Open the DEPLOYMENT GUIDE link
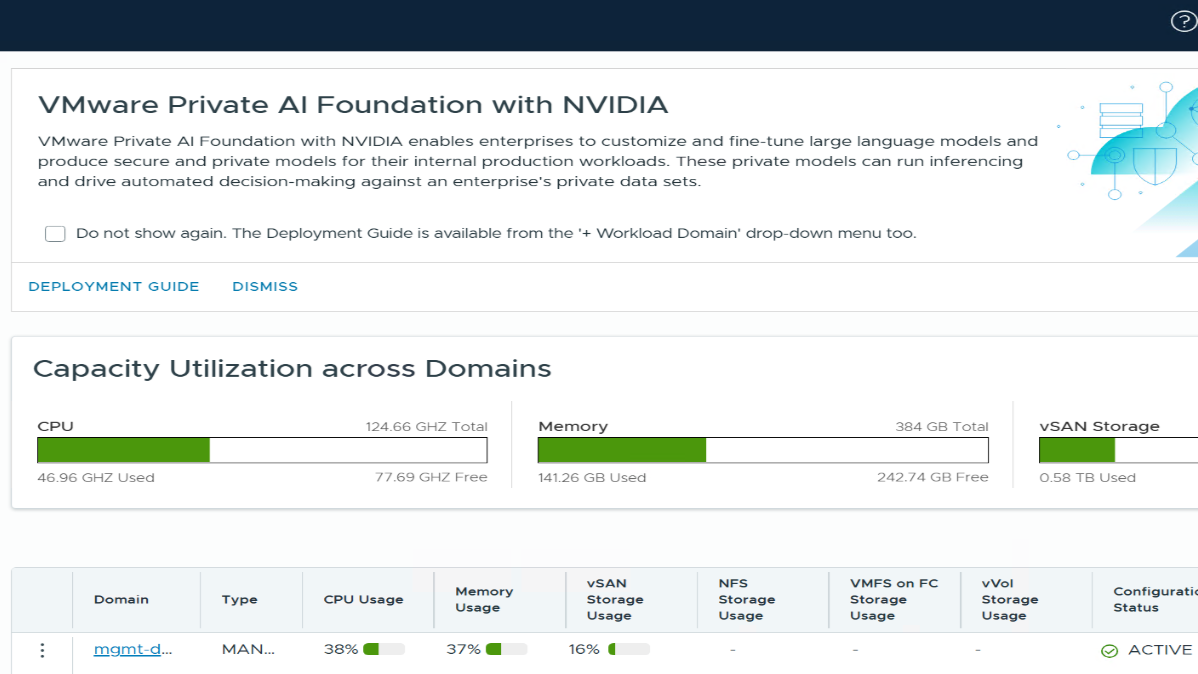The image size is (1198, 674). [114, 286]
